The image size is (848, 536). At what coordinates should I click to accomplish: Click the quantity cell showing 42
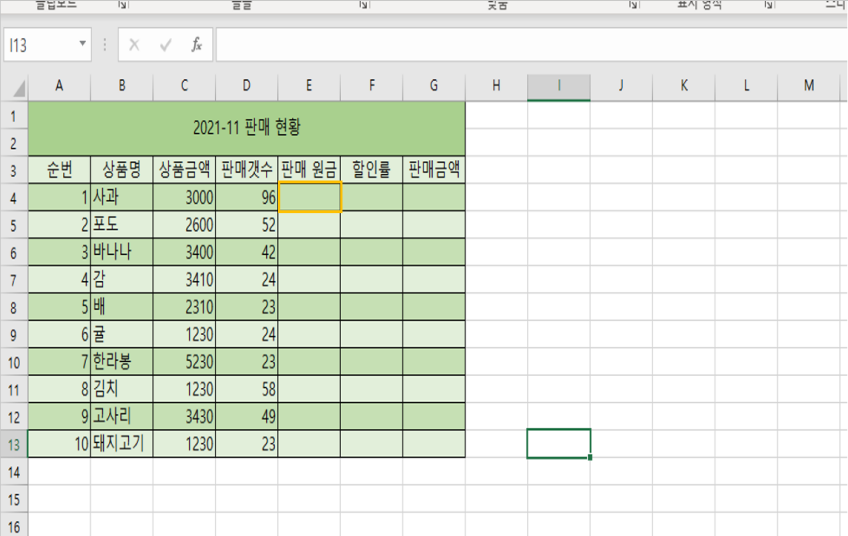click(x=247, y=252)
